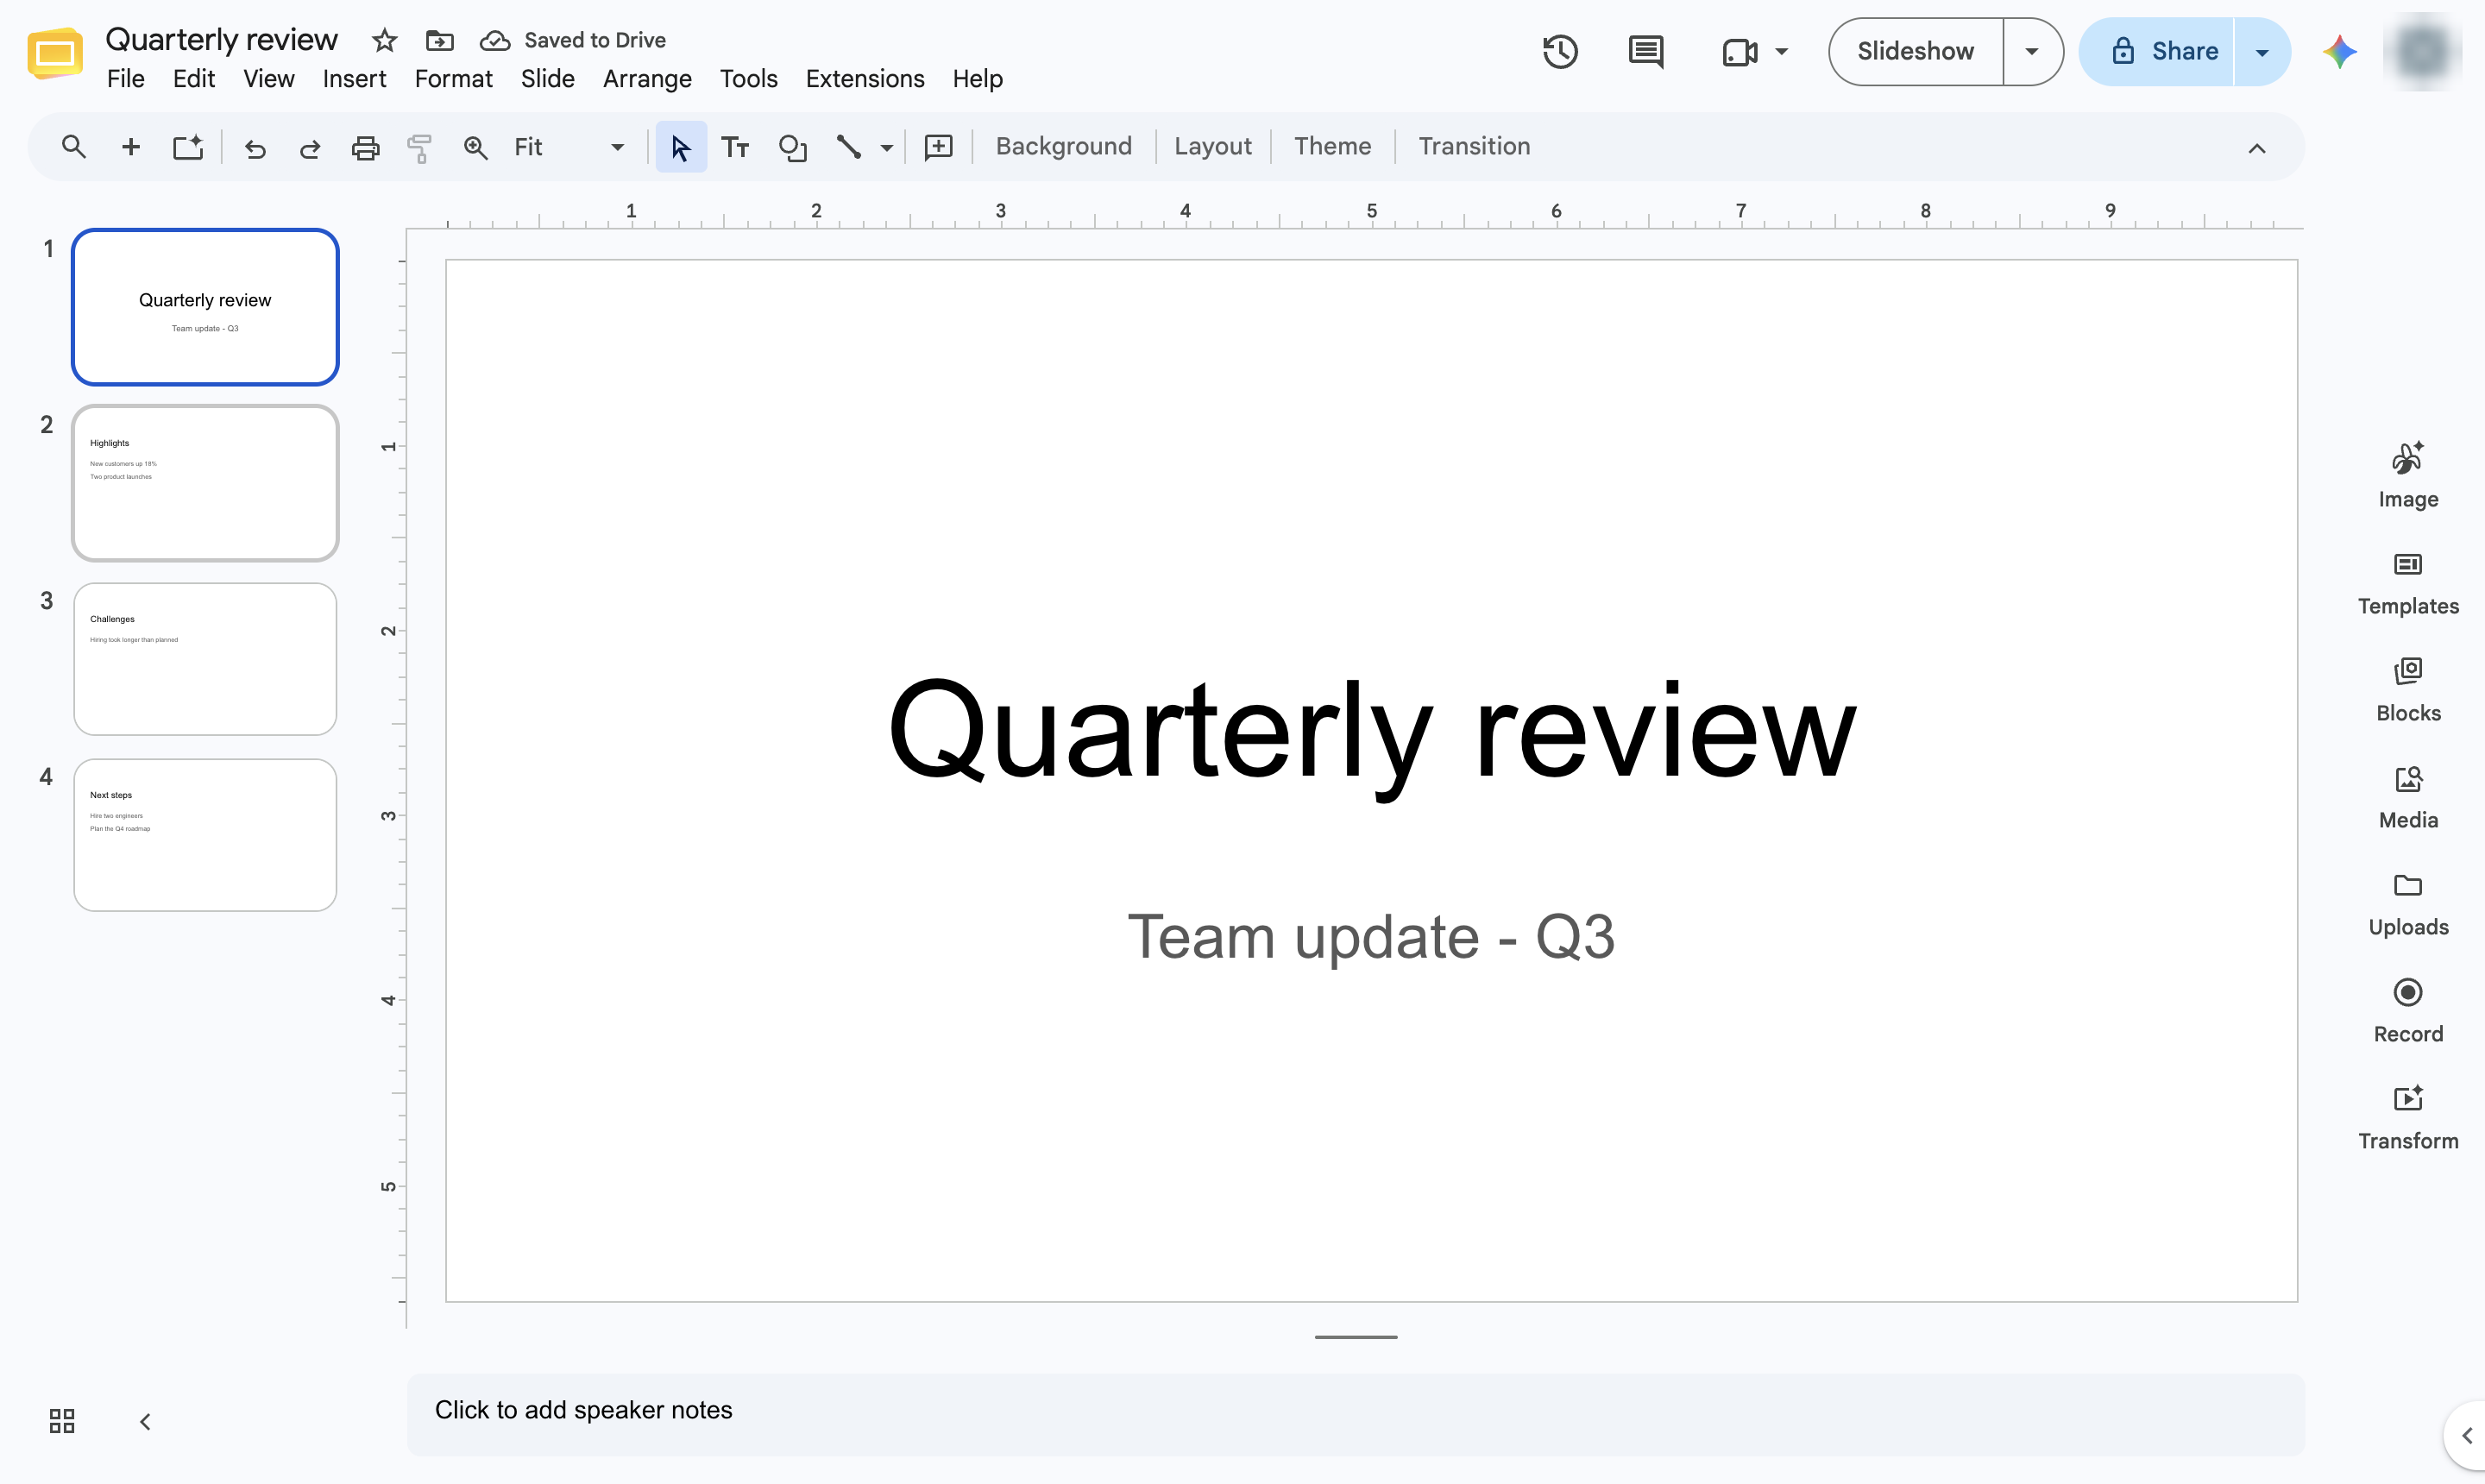Click the search menus magnifier icon

[x=73, y=147]
